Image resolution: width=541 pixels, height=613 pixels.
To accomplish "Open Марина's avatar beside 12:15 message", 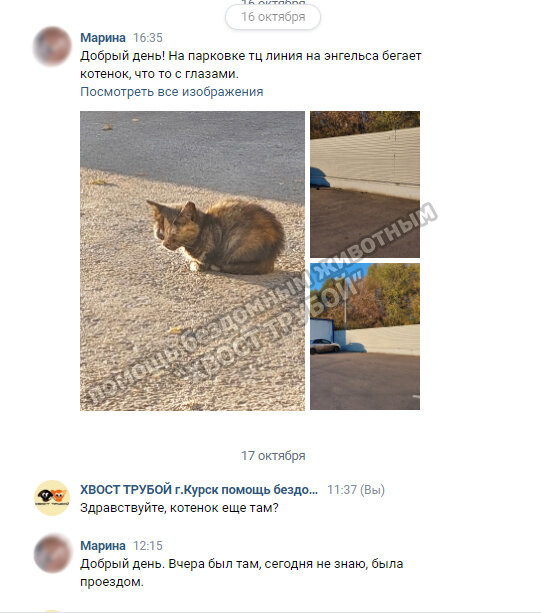I will coord(52,554).
